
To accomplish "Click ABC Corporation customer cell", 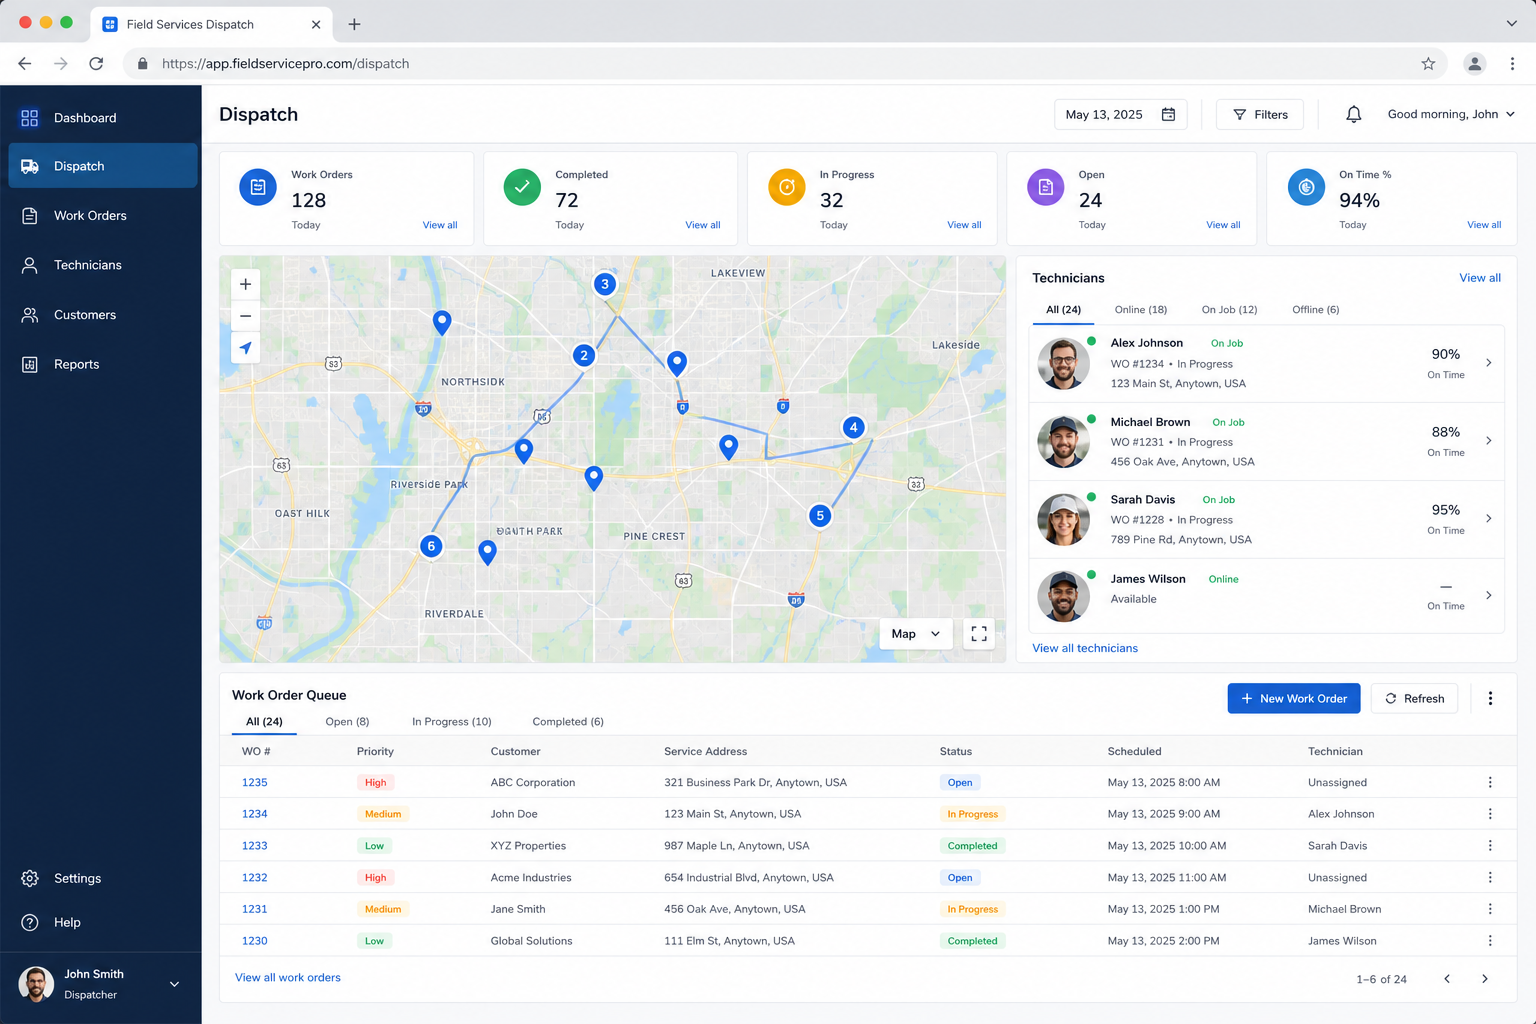I will [533, 783].
